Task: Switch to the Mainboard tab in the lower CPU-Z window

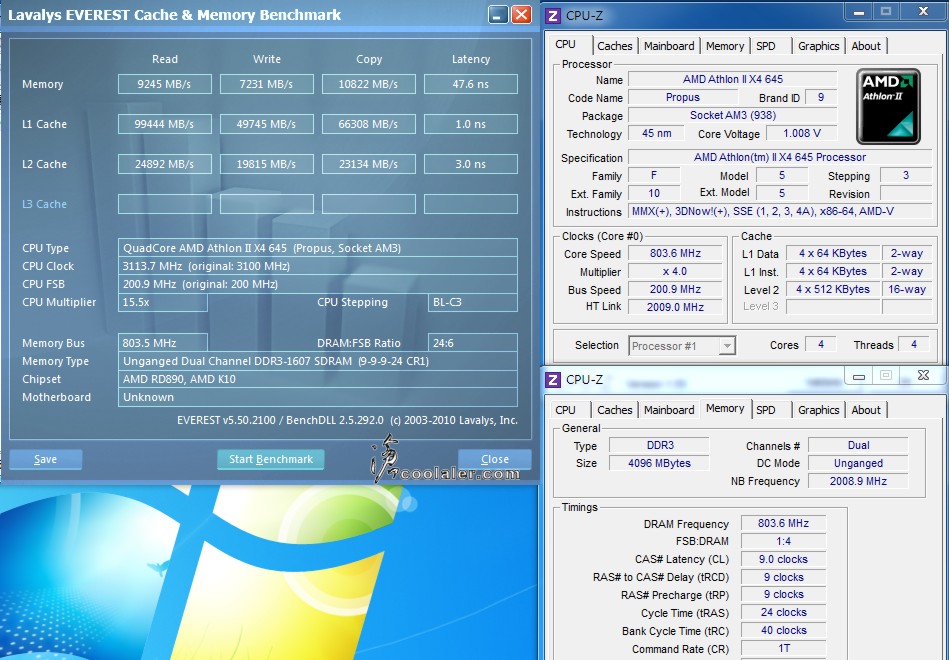Action: click(x=669, y=410)
